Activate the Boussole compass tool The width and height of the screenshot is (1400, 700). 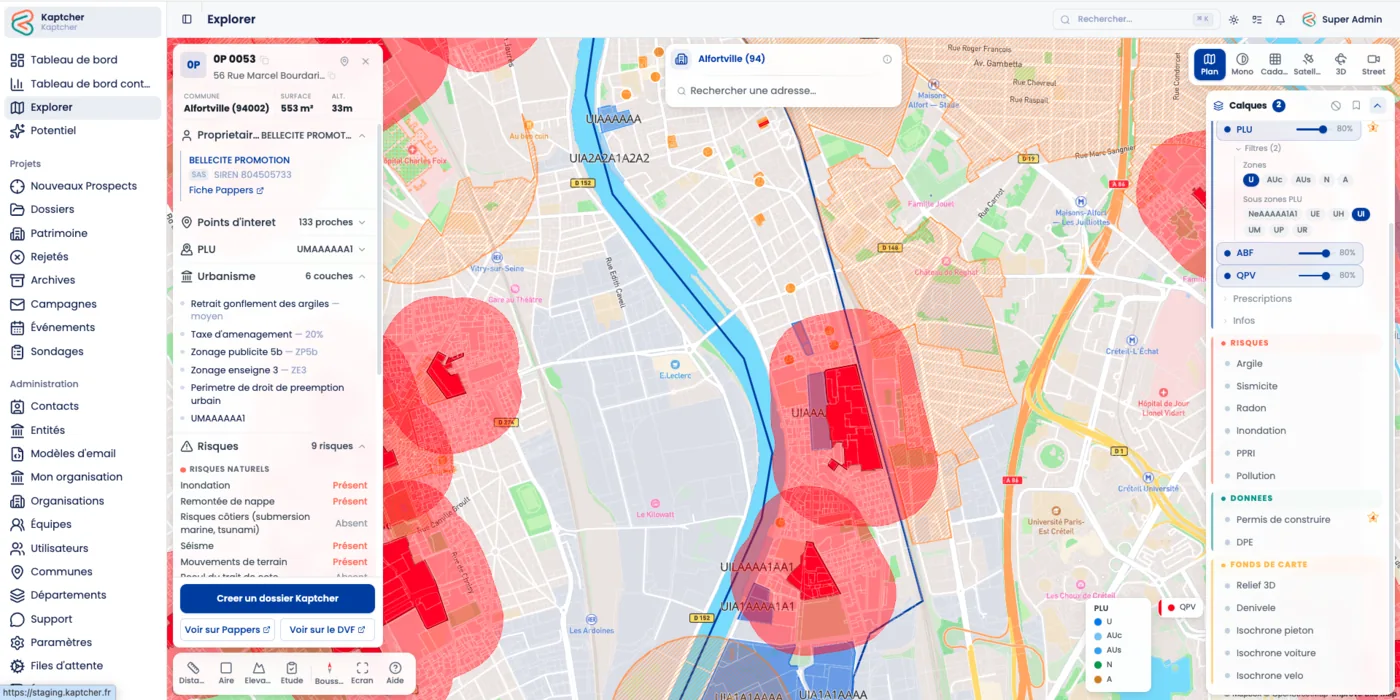tap(329, 673)
